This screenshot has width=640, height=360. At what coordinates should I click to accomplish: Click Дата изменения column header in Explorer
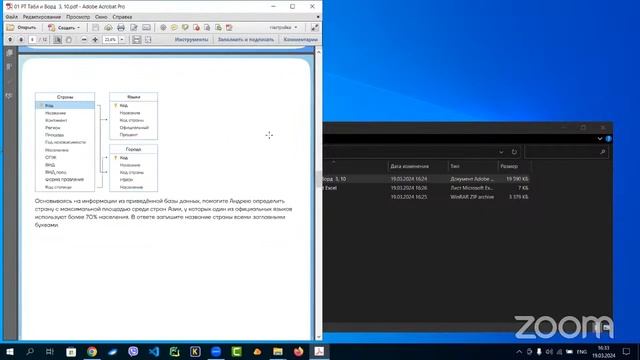coord(409,166)
